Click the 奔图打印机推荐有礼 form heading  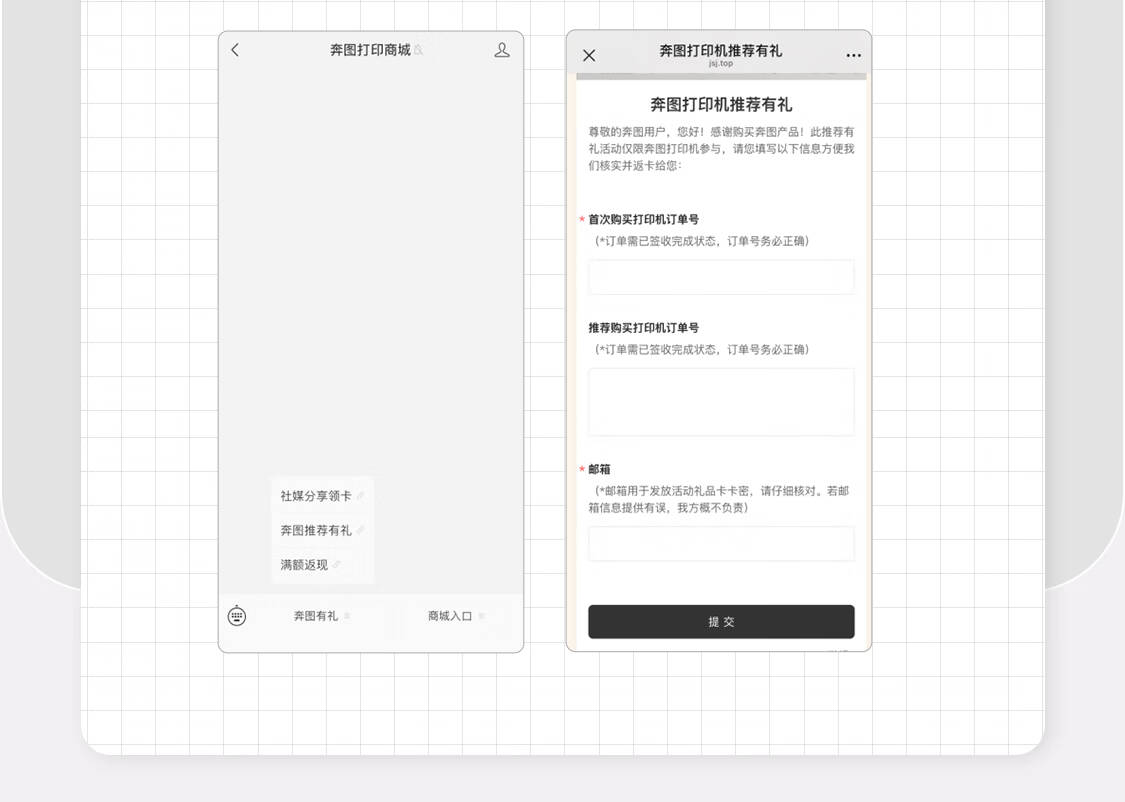coord(721,105)
